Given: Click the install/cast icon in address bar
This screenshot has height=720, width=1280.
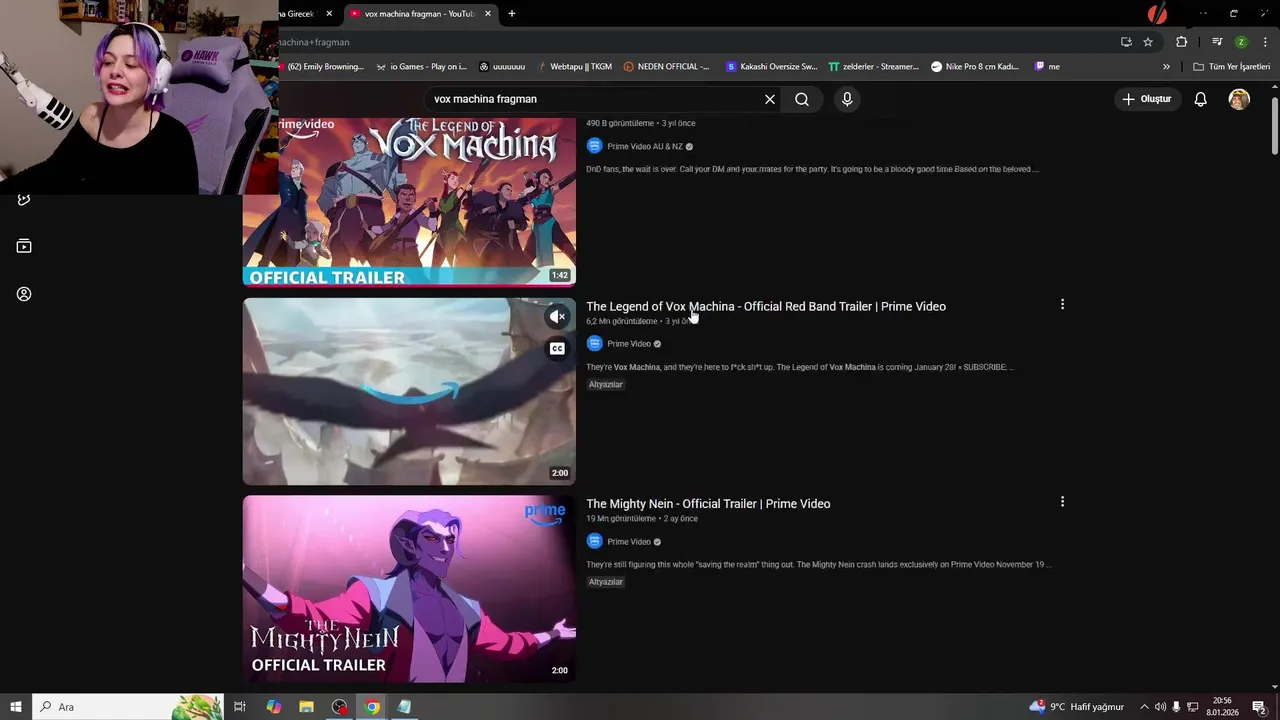Looking at the screenshot, I should coord(1126,42).
